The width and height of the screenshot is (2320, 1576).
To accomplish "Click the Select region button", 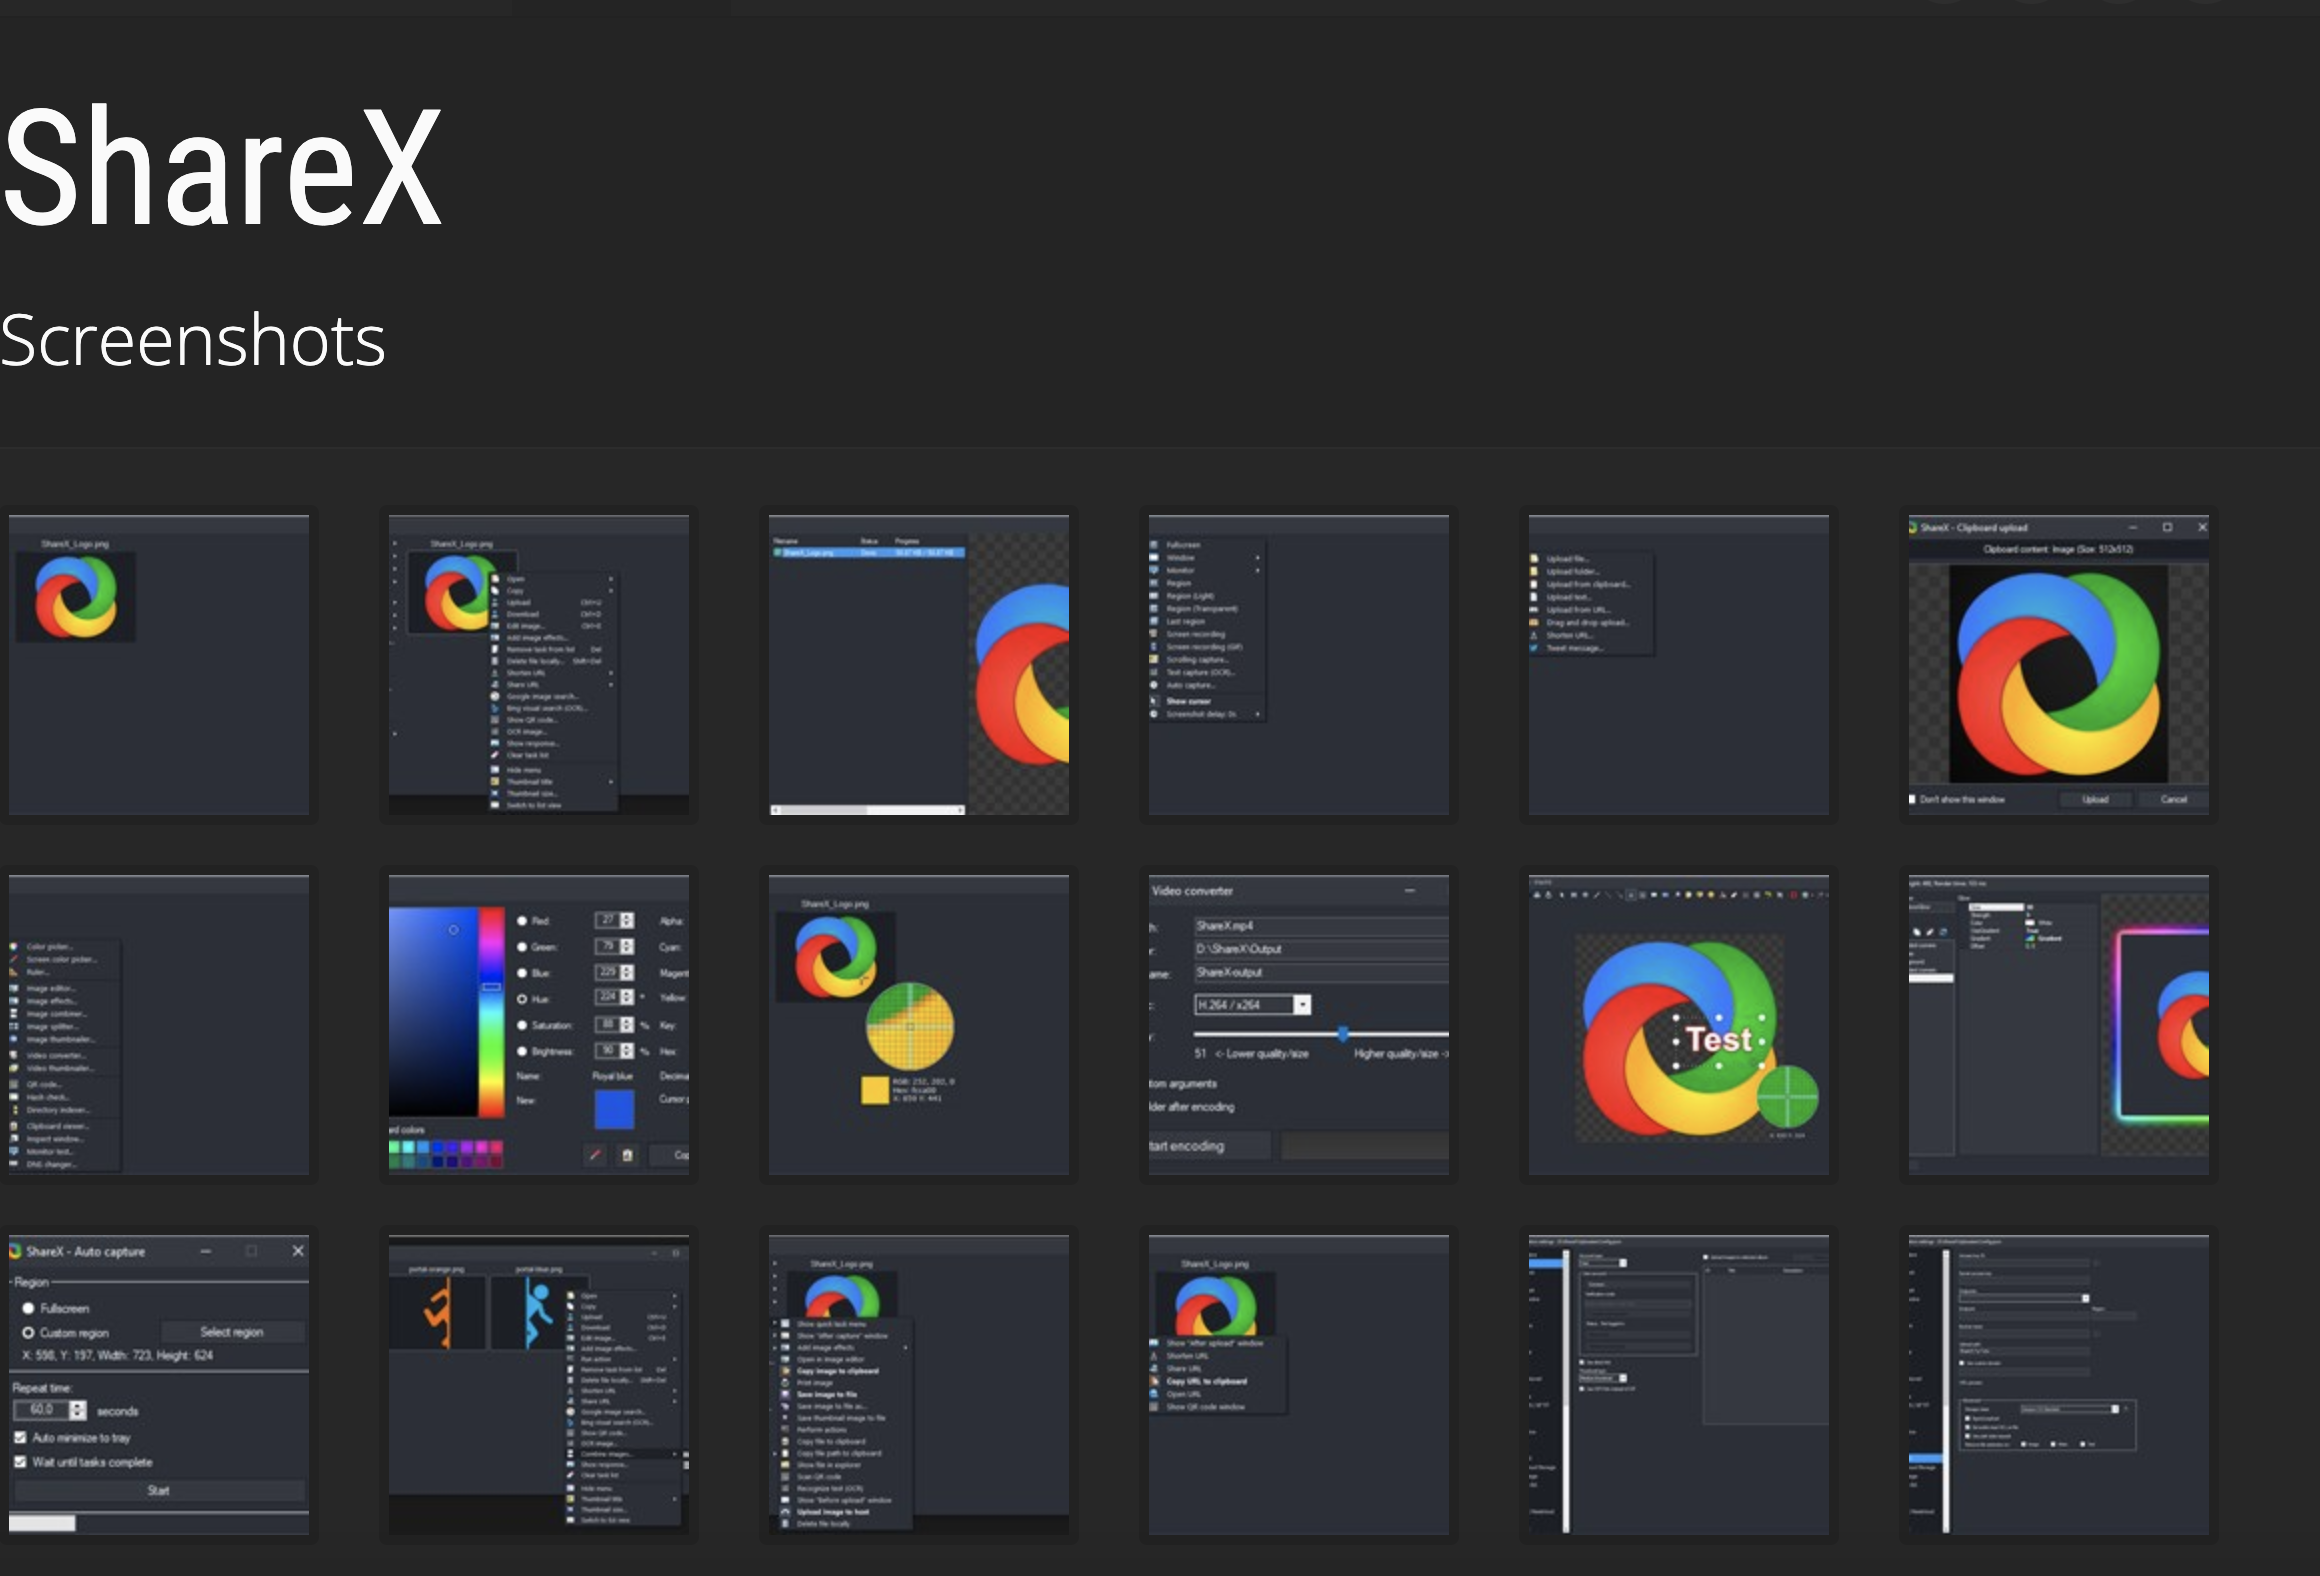I will (232, 1332).
